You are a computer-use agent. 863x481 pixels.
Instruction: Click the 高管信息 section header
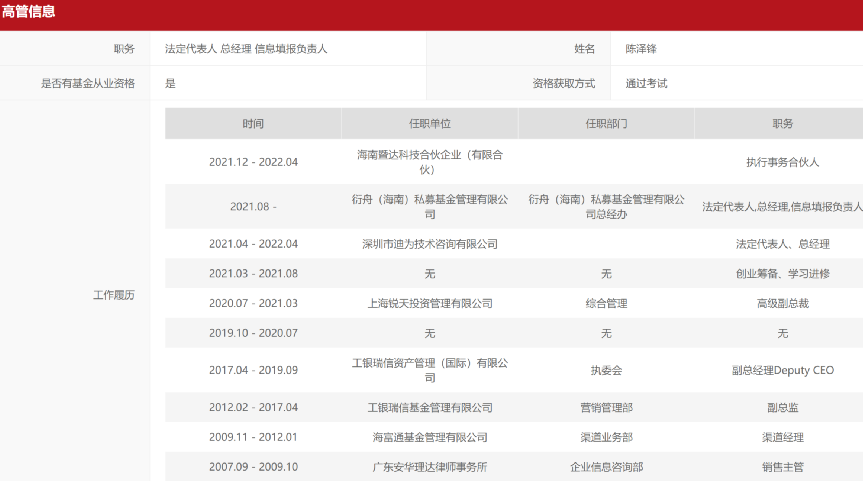pyautogui.click(x=29, y=13)
